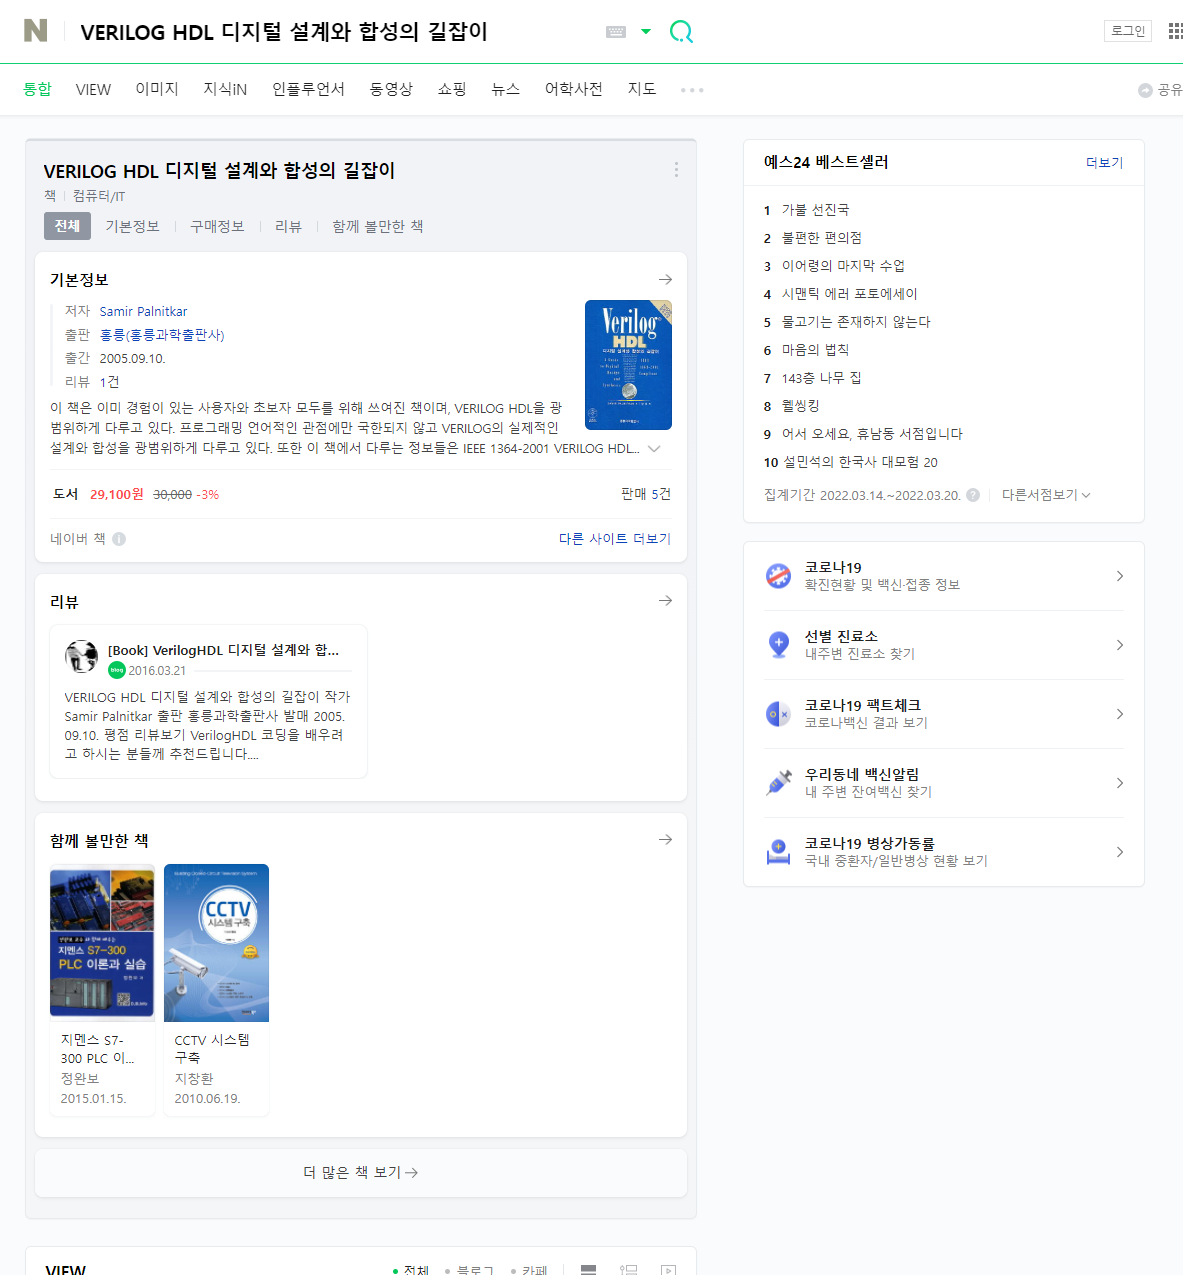Screen dimensions: 1183x1275
Task: Click publisher link 홍릉(홍릉과학출판사)
Action: (162, 335)
